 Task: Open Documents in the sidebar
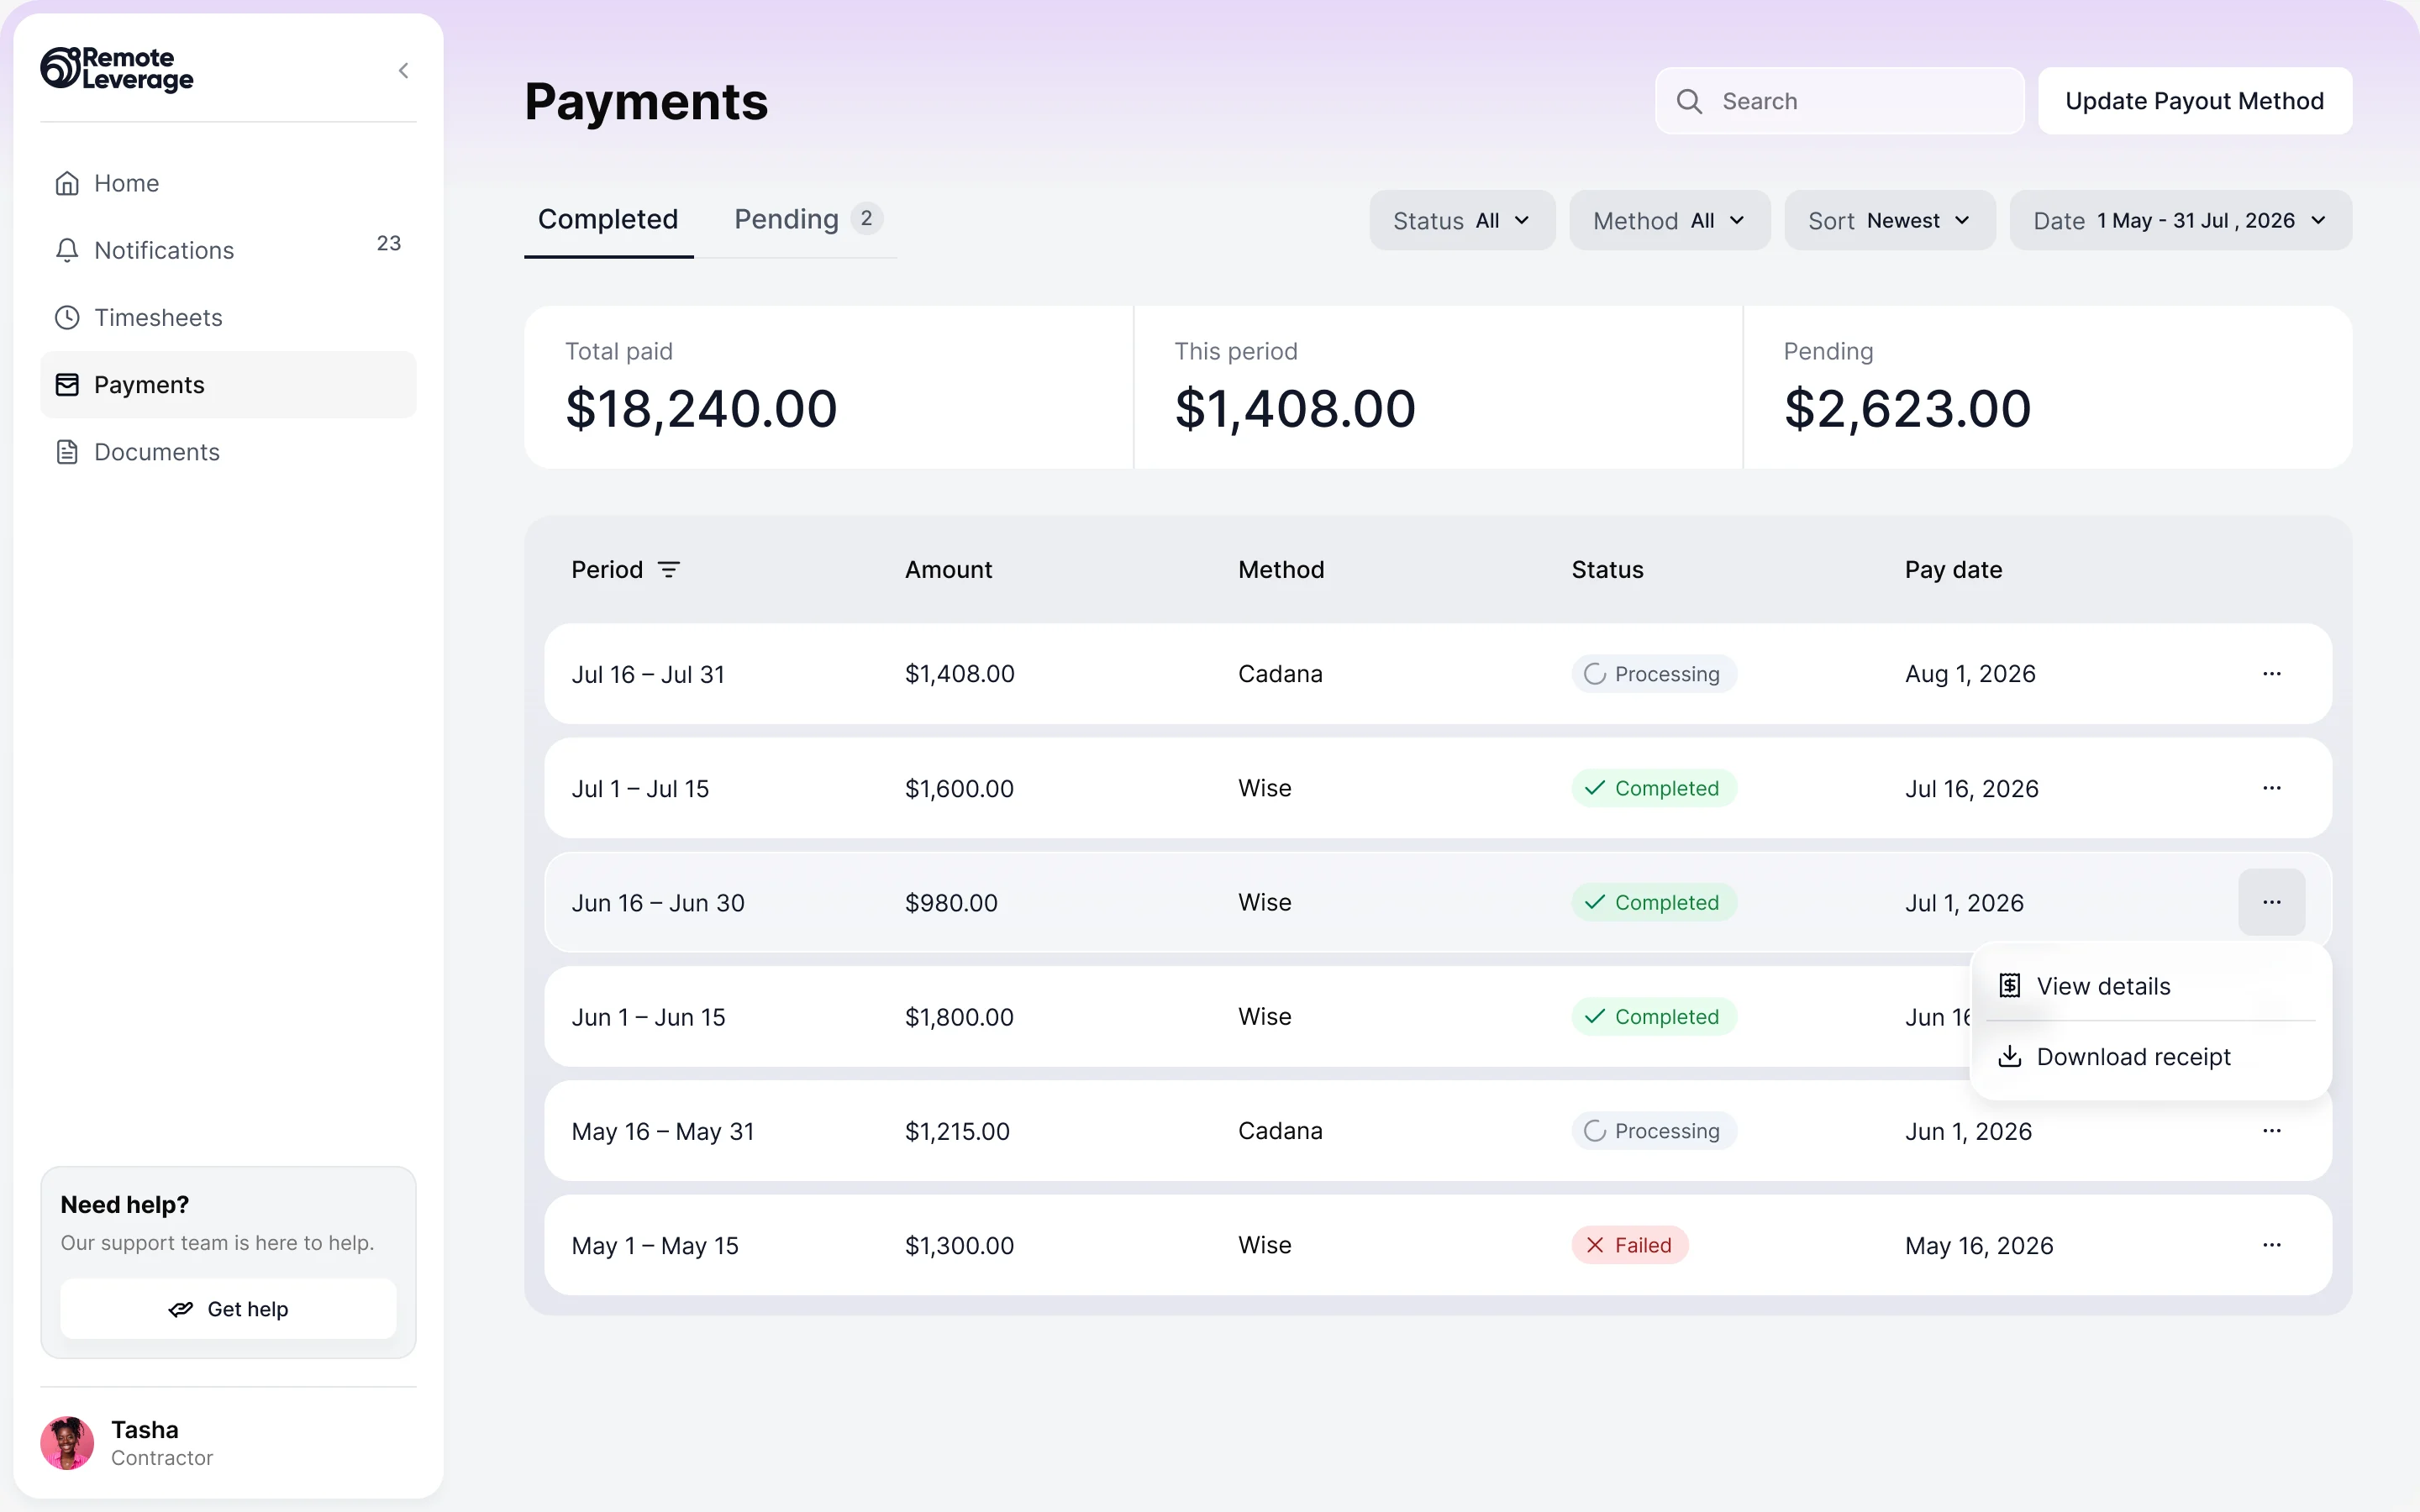click(x=228, y=452)
